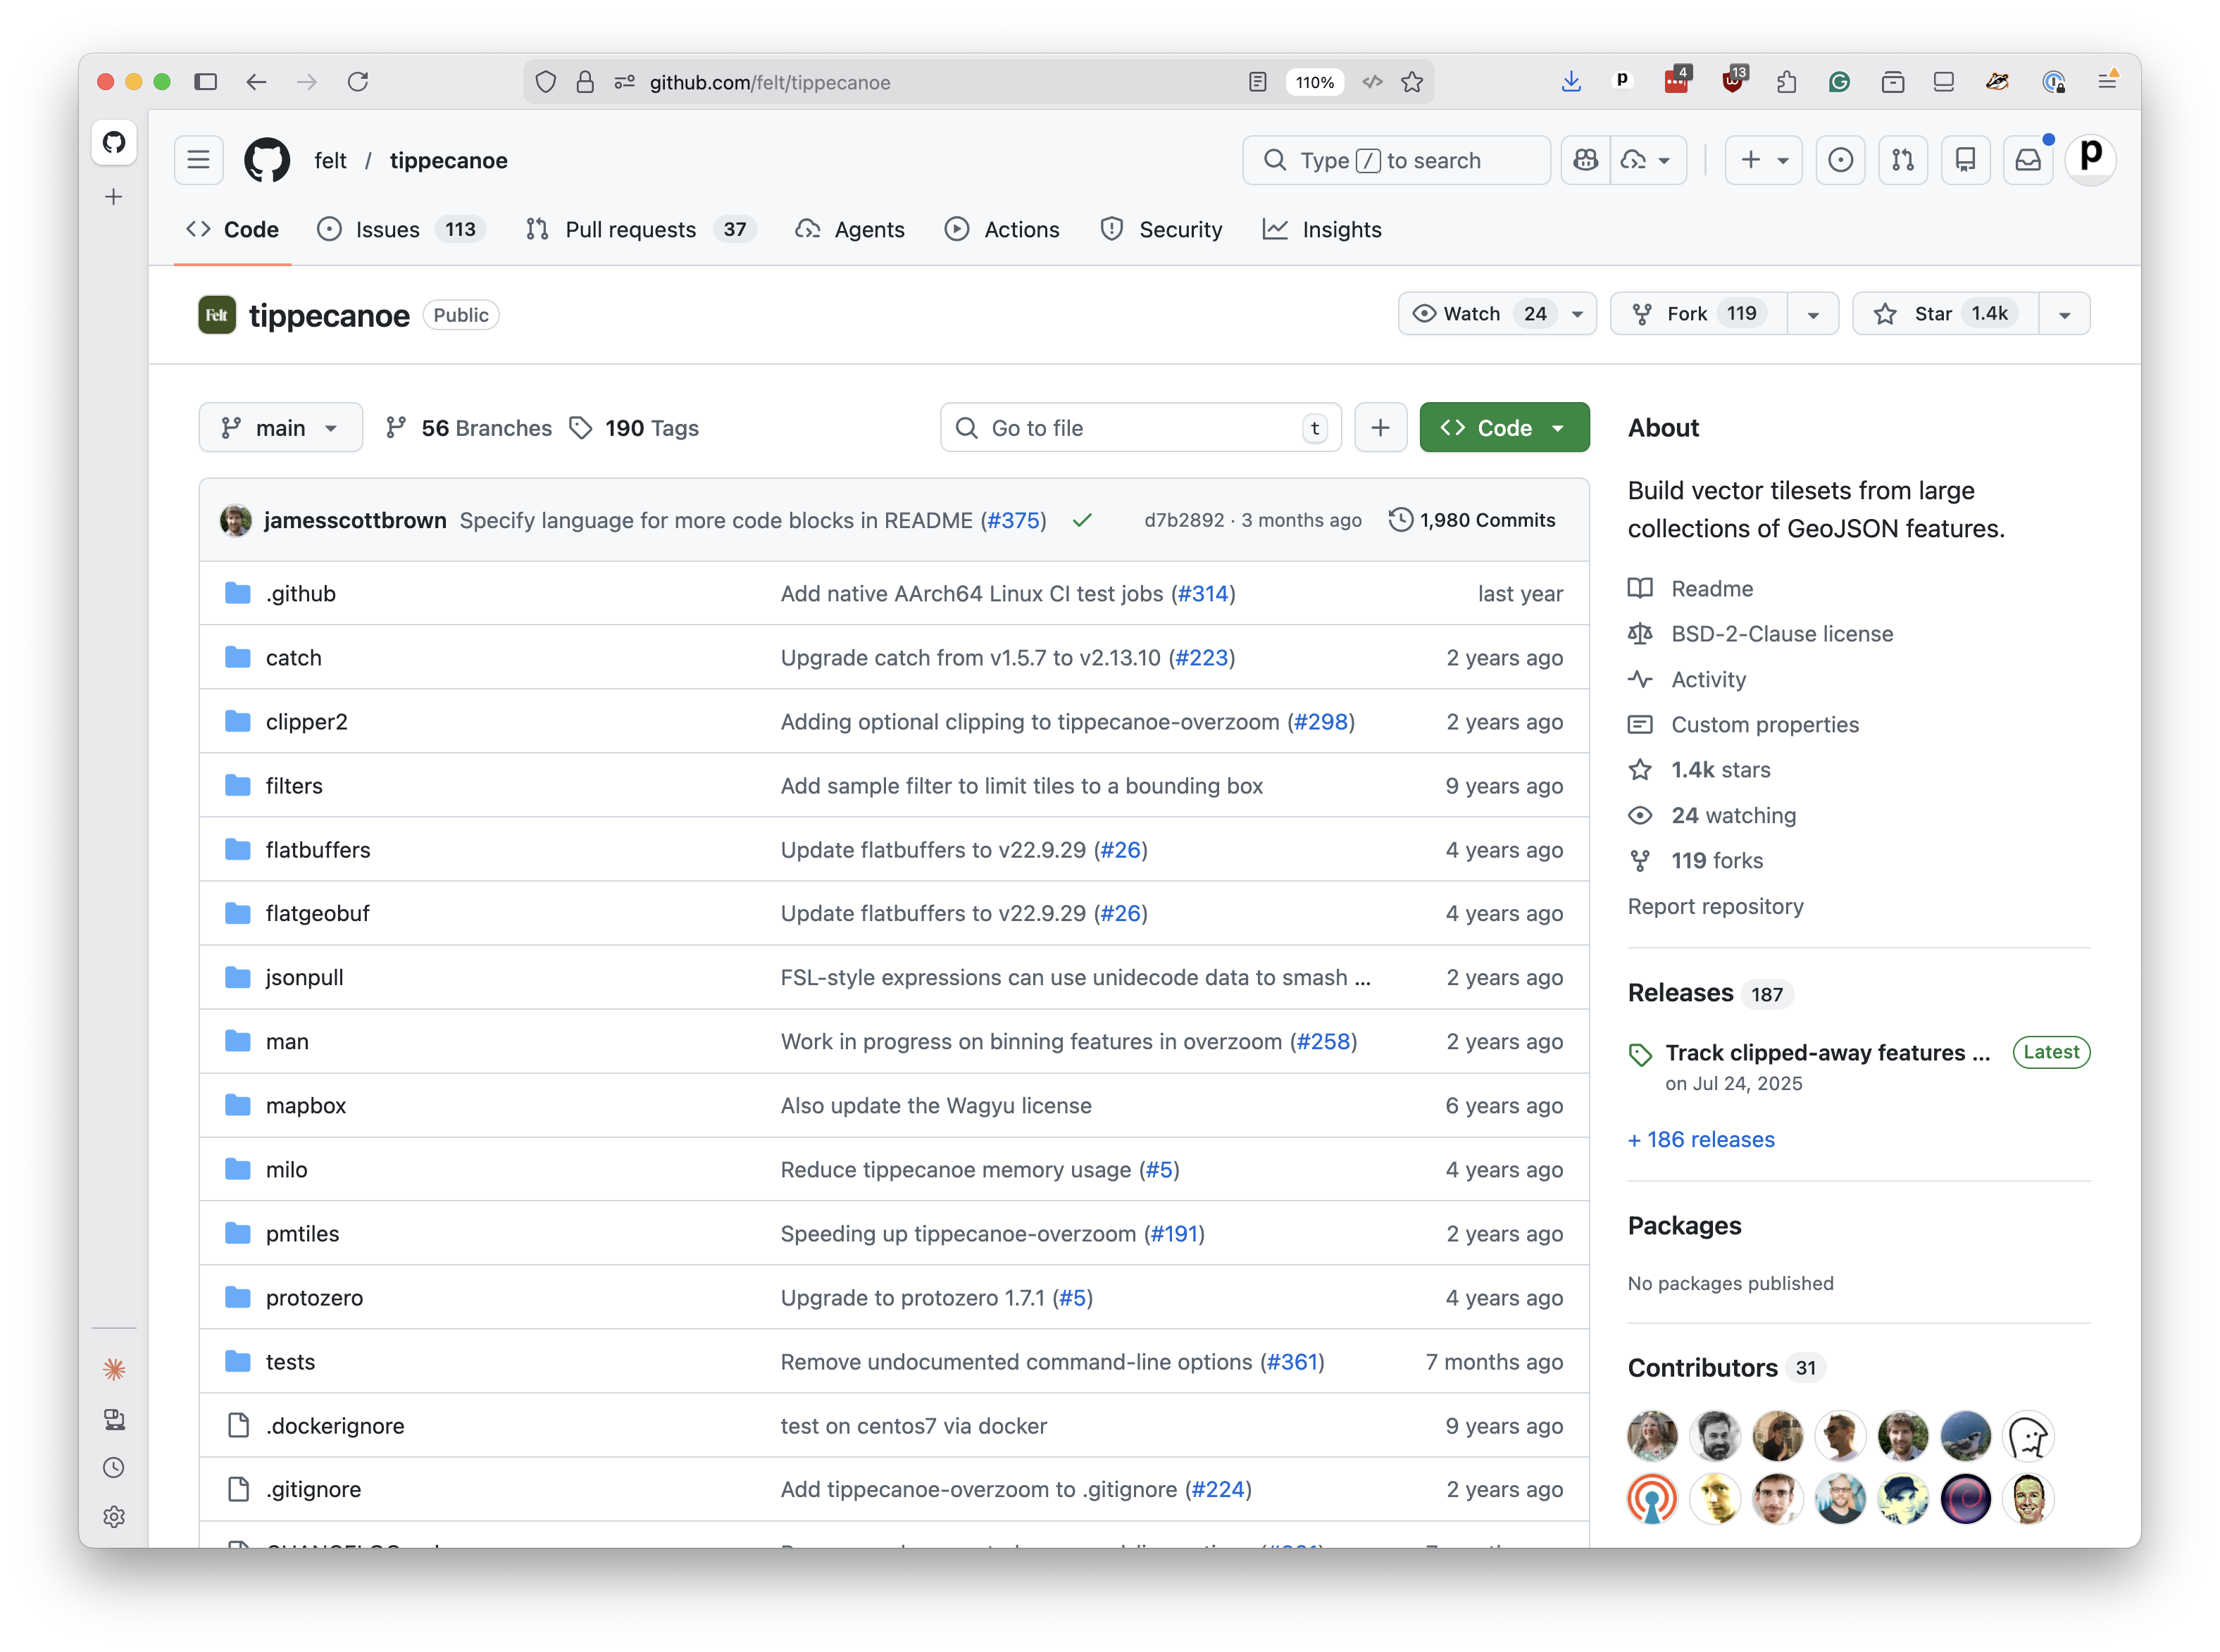Open the main branch dropdown
The width and height of the screenshot is (2220, 1652).
(280, 428)
